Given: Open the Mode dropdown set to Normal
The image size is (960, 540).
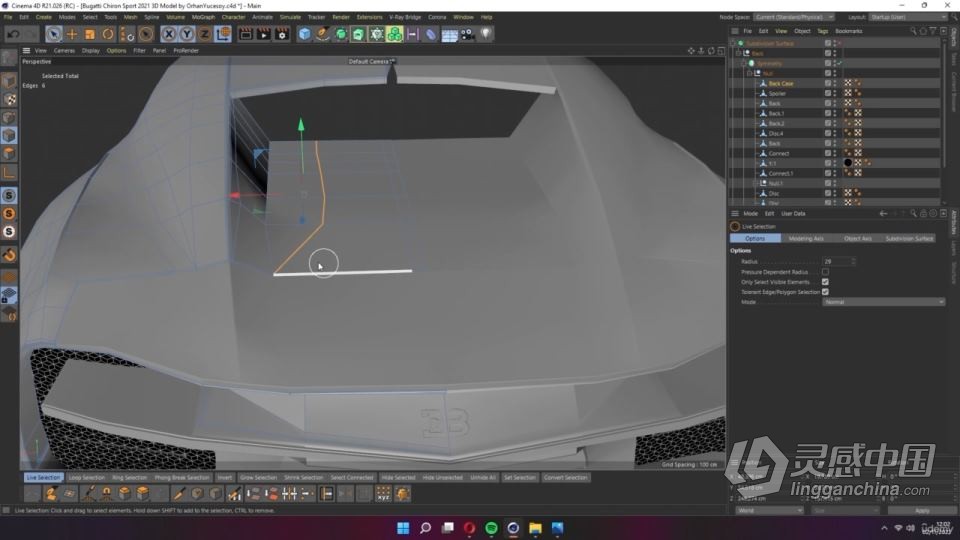Looking at the screenshot, I should pos(883,302).
